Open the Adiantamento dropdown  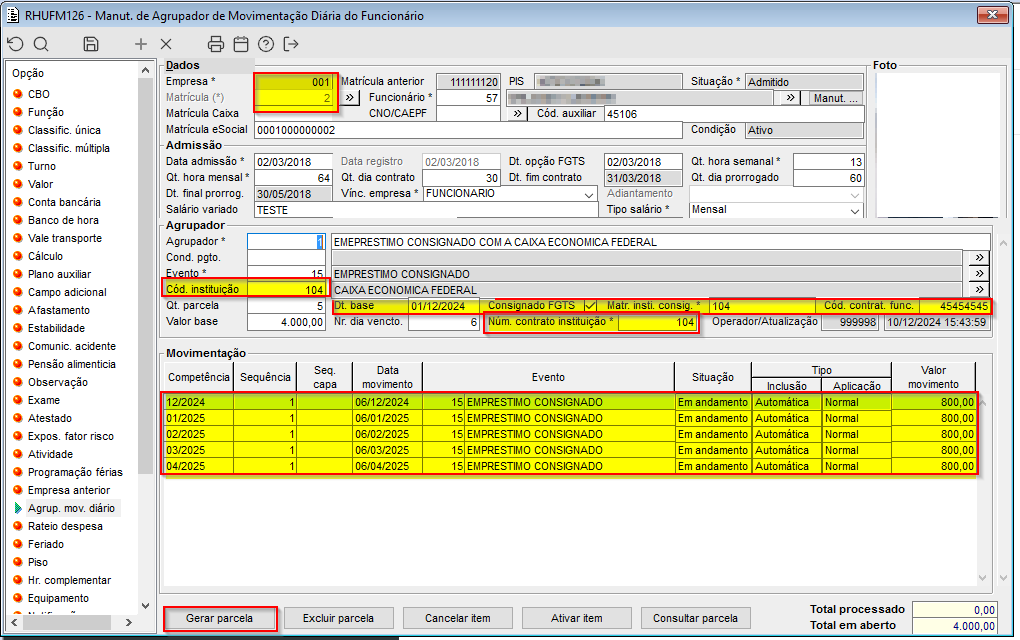point(855,194)
